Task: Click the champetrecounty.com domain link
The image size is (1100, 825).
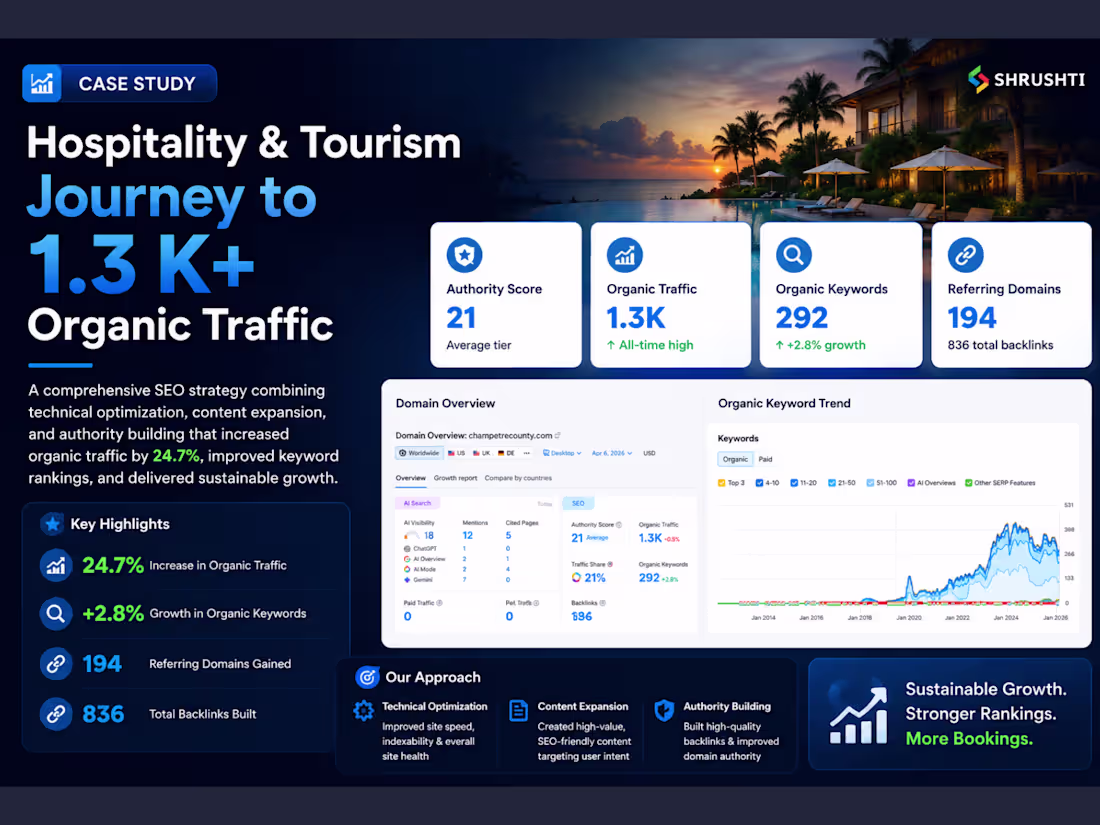Action: coord(510,436)
